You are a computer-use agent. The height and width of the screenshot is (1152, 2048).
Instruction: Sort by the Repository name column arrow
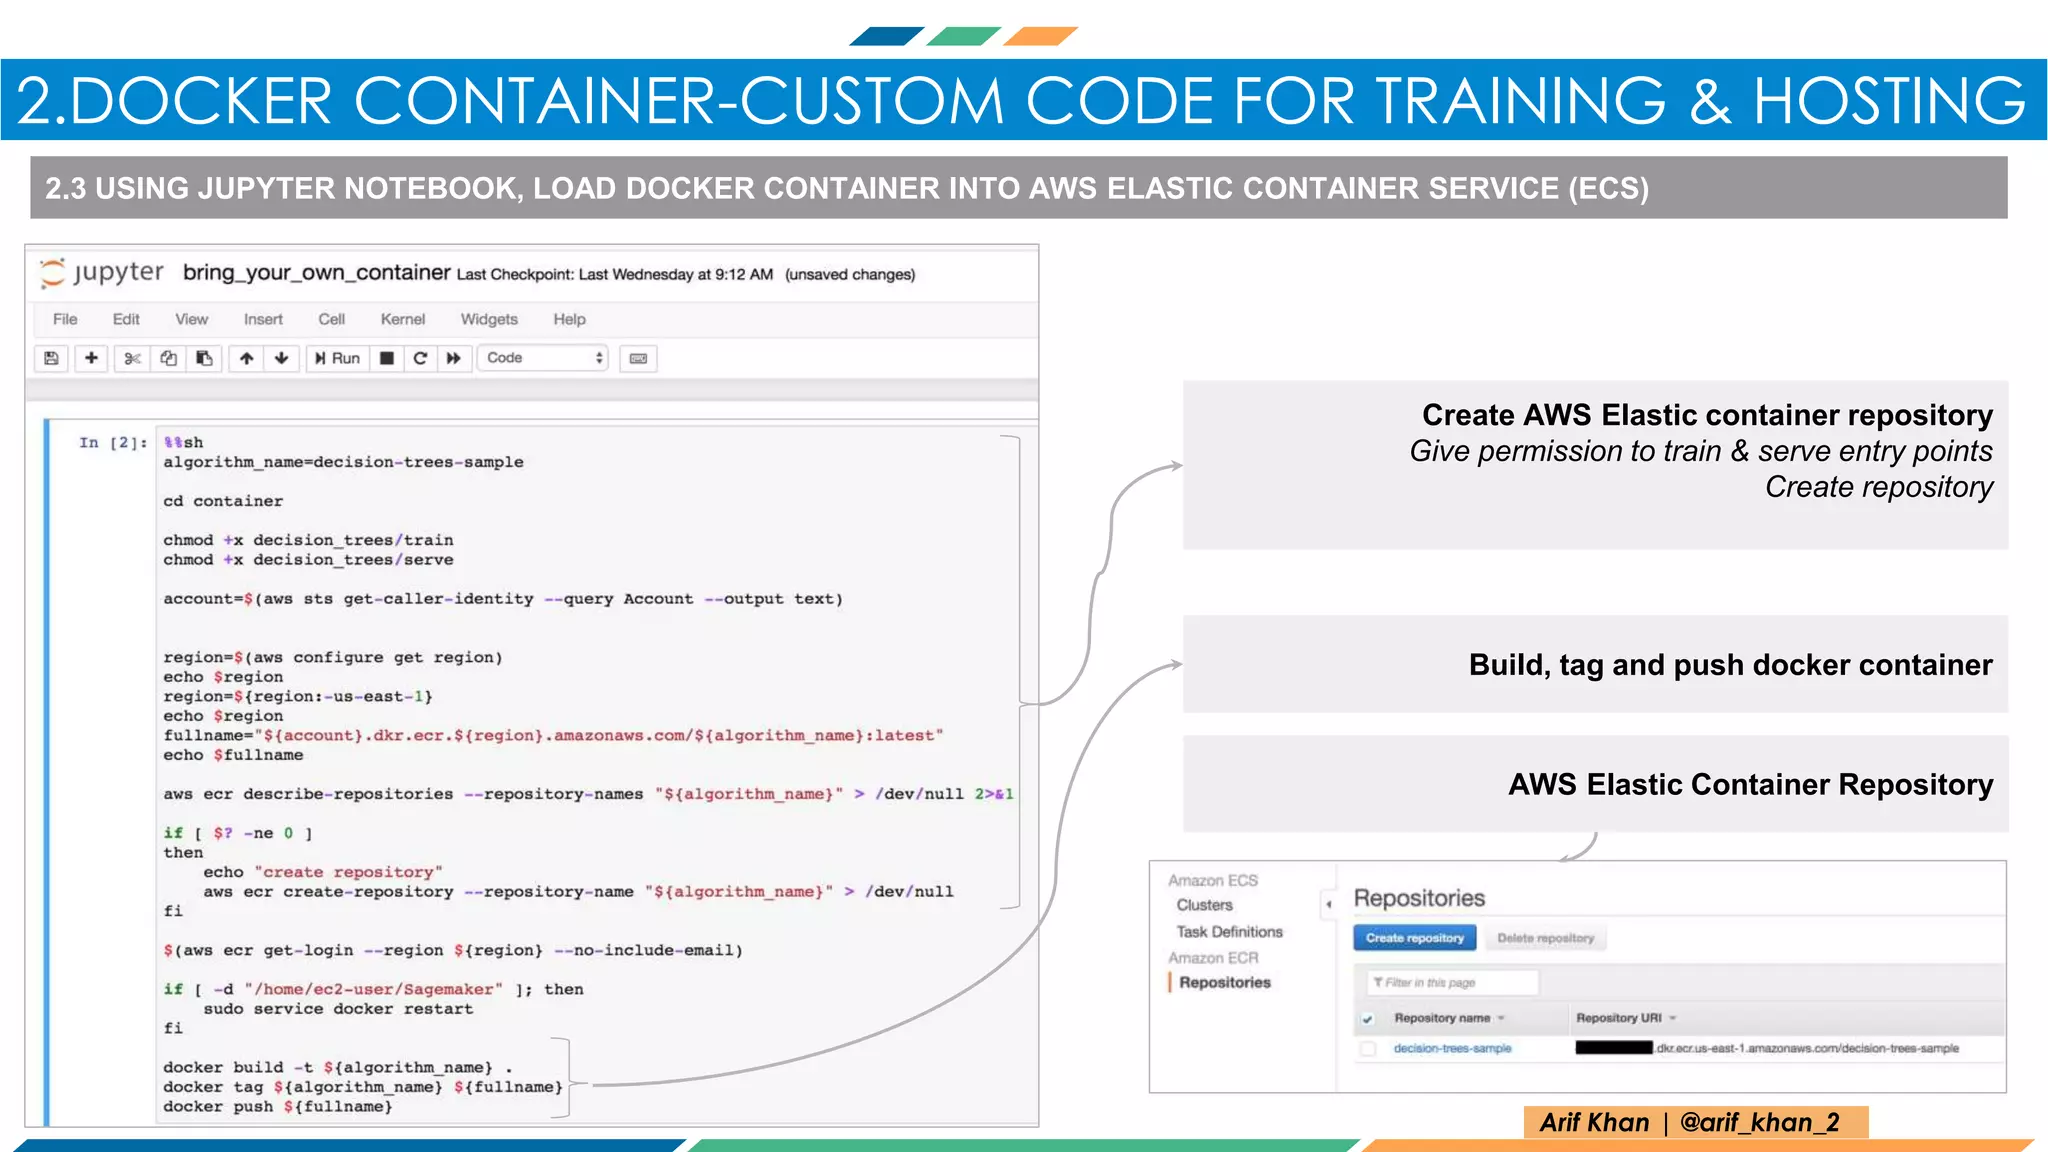[x=1501, y=1019]
